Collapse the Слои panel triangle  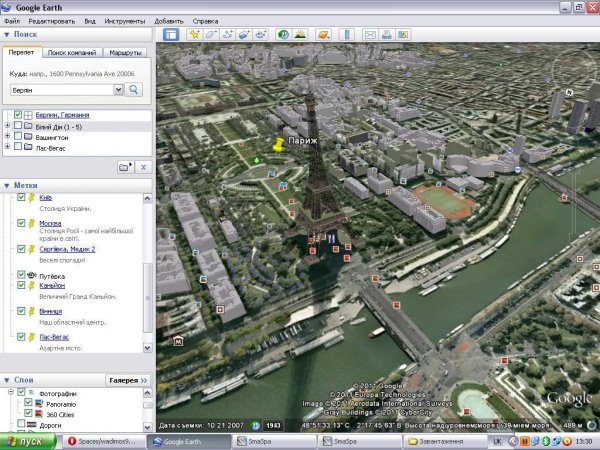[x=7, y=380]
